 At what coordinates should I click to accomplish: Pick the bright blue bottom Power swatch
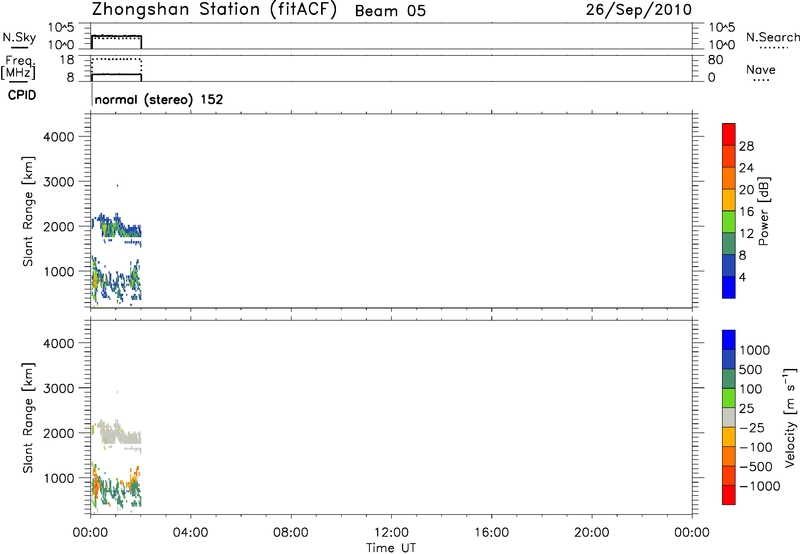pyautogui.click(x=729, y=287)
